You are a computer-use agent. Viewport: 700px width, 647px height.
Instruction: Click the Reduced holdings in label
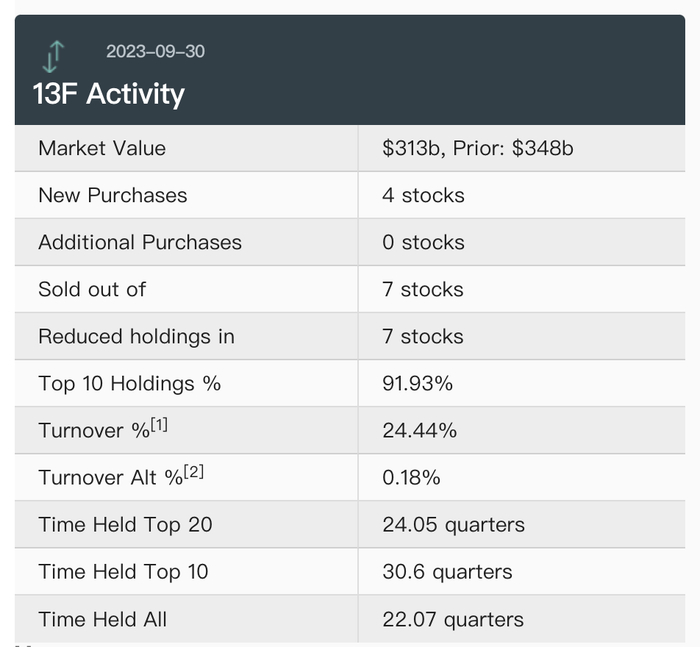(136, 336)
